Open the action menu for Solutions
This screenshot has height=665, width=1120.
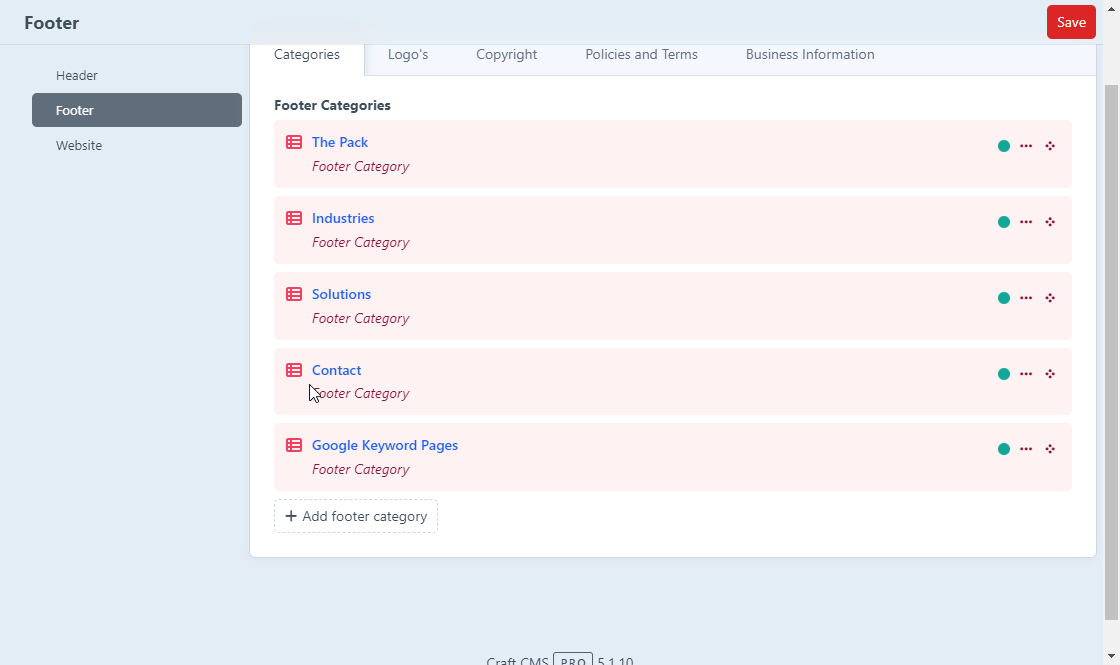click(x=1026, y=297)
